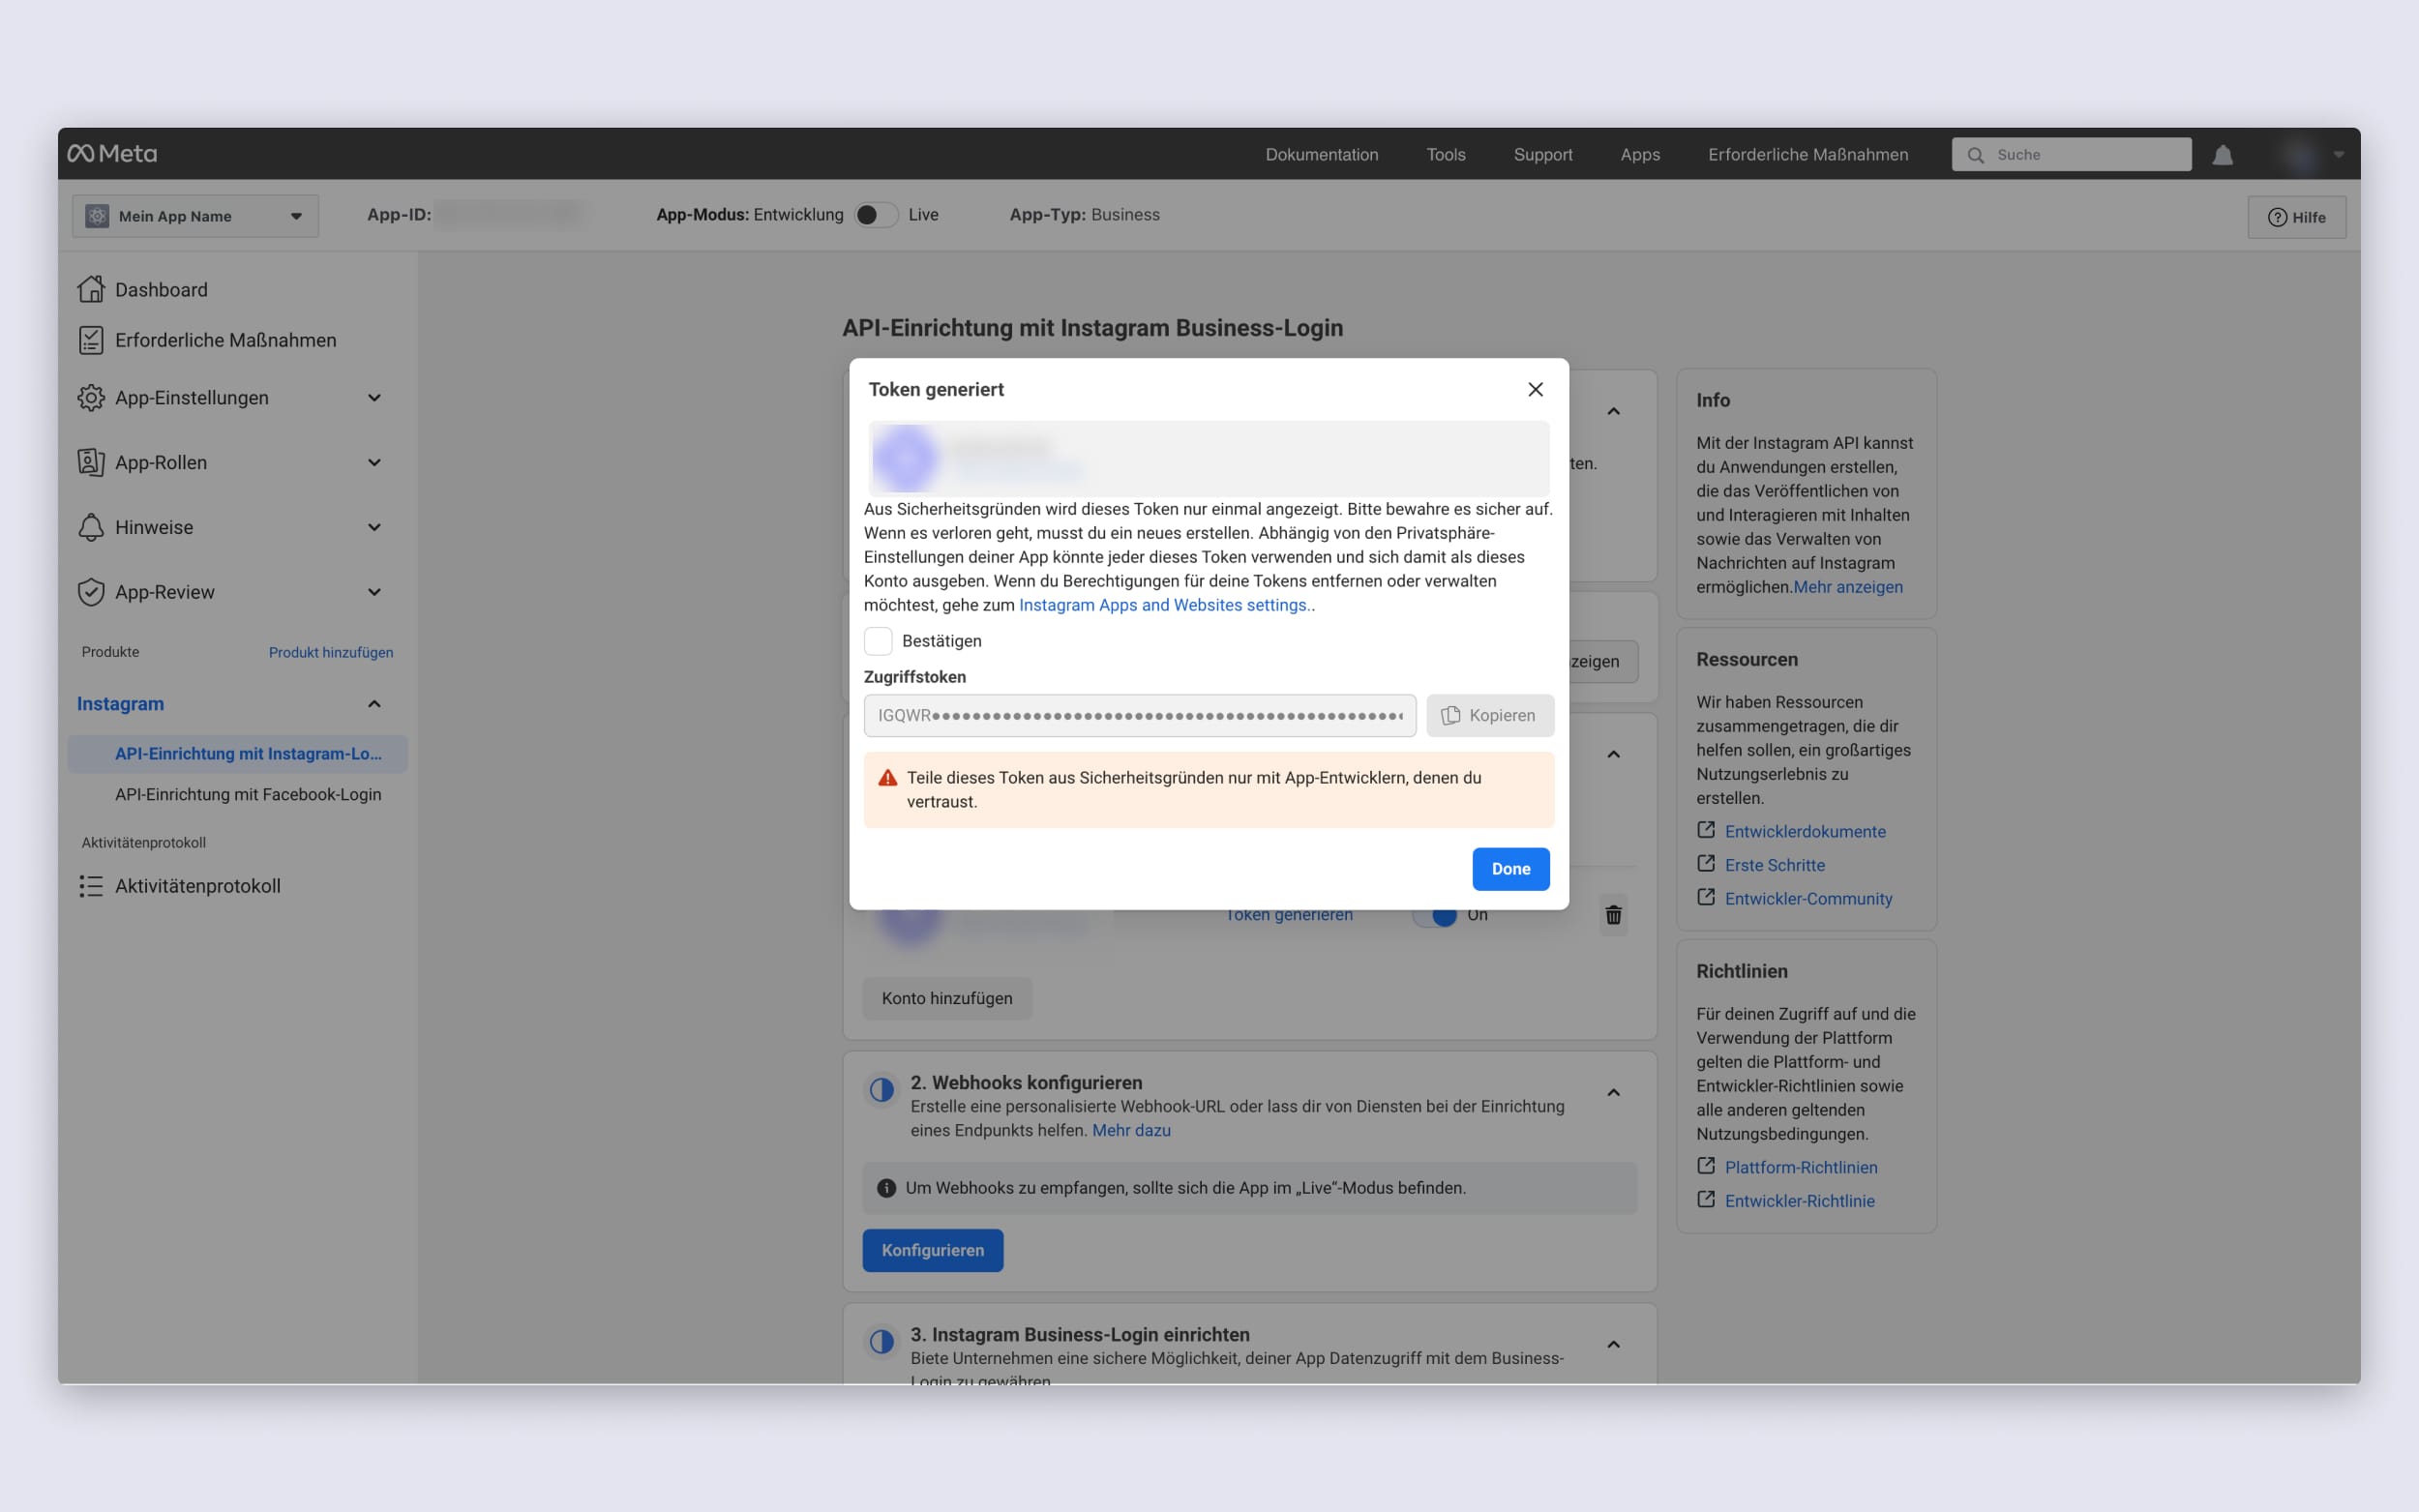
Task: Click the App-Rollen badge icon
Action: 91,462
